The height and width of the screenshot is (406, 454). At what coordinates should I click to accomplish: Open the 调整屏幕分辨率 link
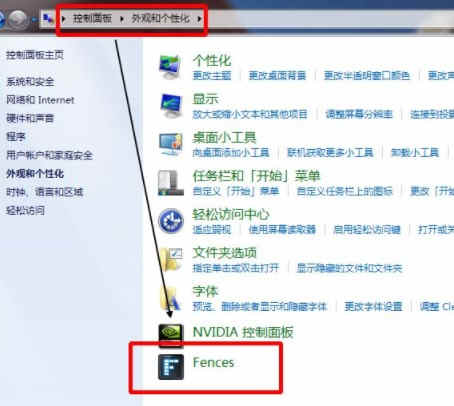(x=359, y=114)
